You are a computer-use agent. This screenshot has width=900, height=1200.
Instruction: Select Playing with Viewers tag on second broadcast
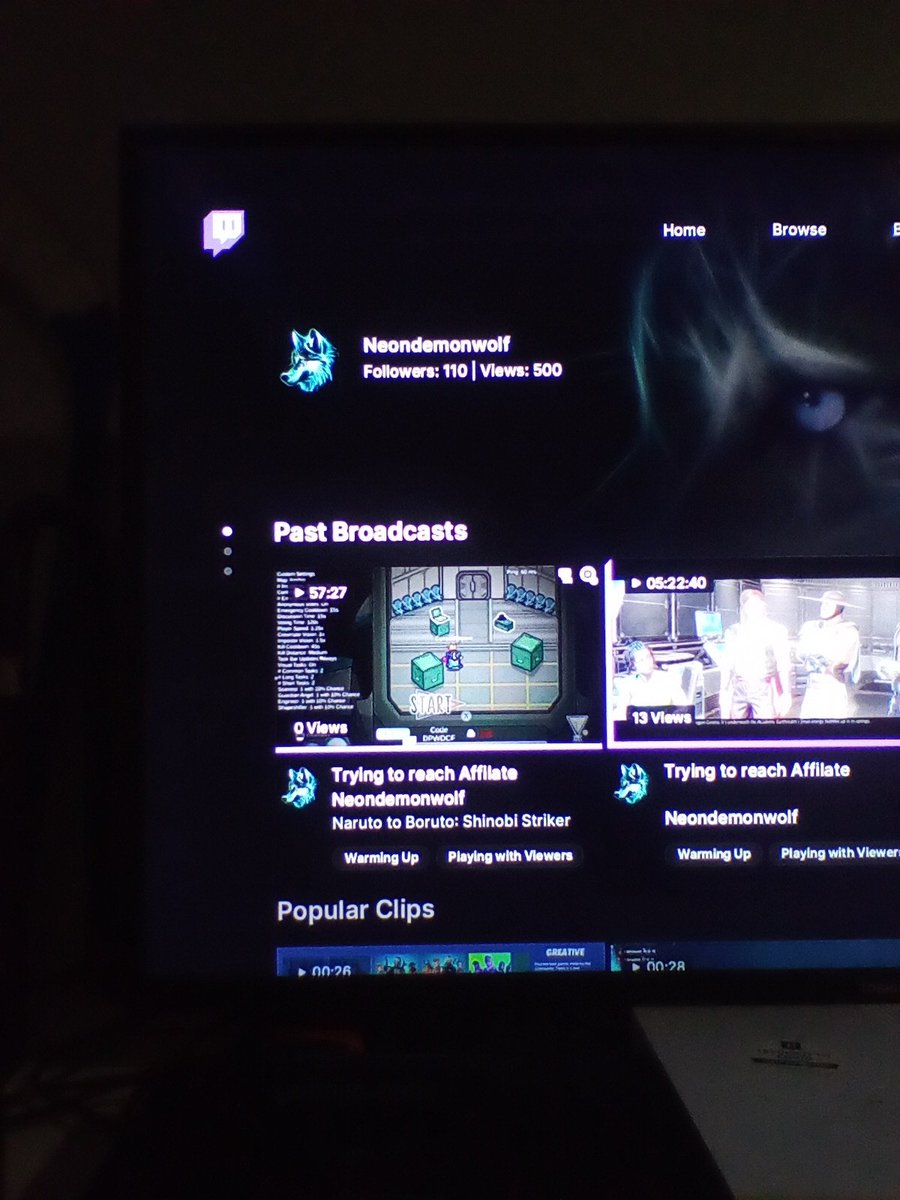tap(836, 853)
